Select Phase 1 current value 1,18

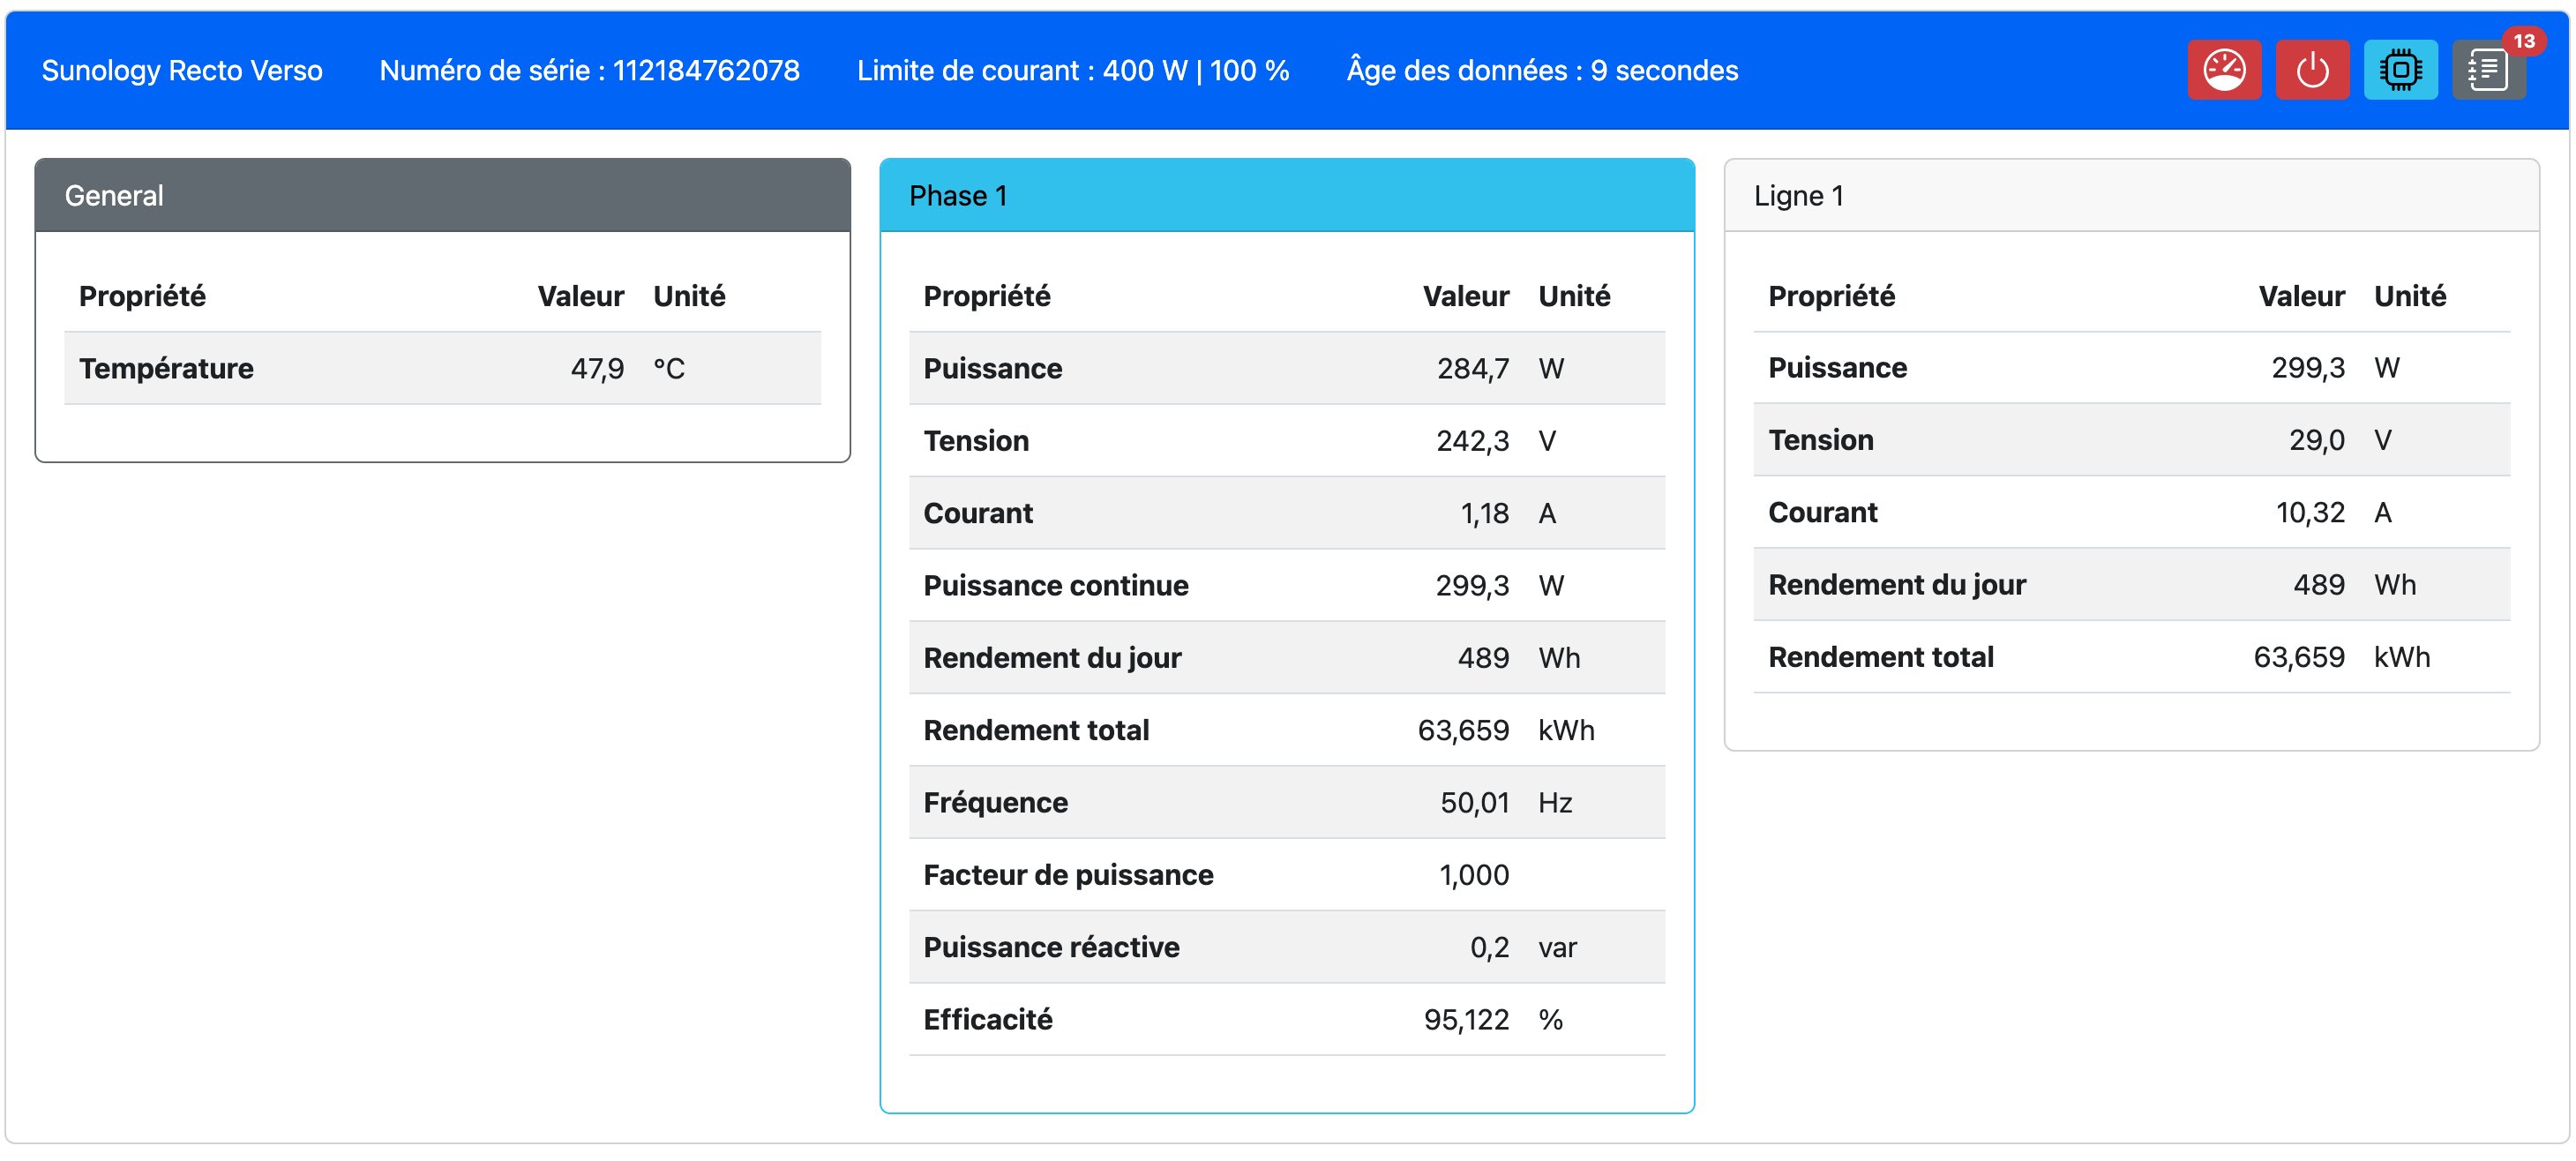pos(1485,513)
